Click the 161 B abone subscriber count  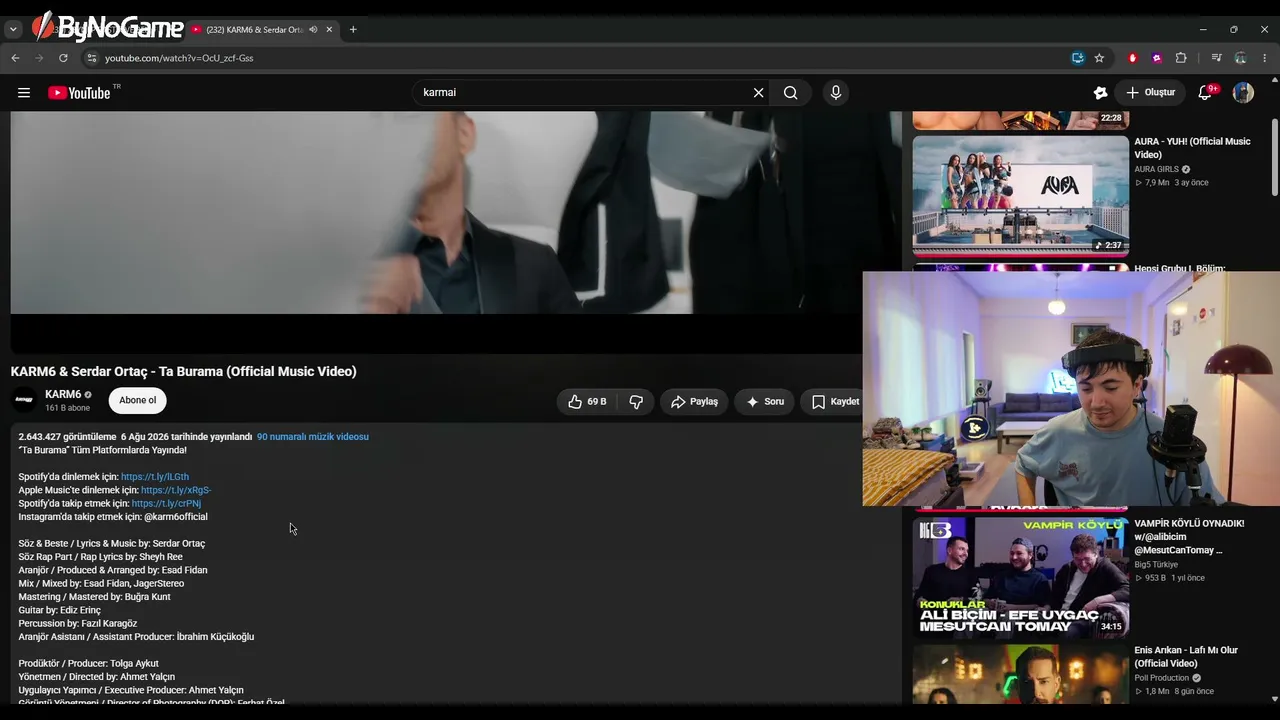68,408
